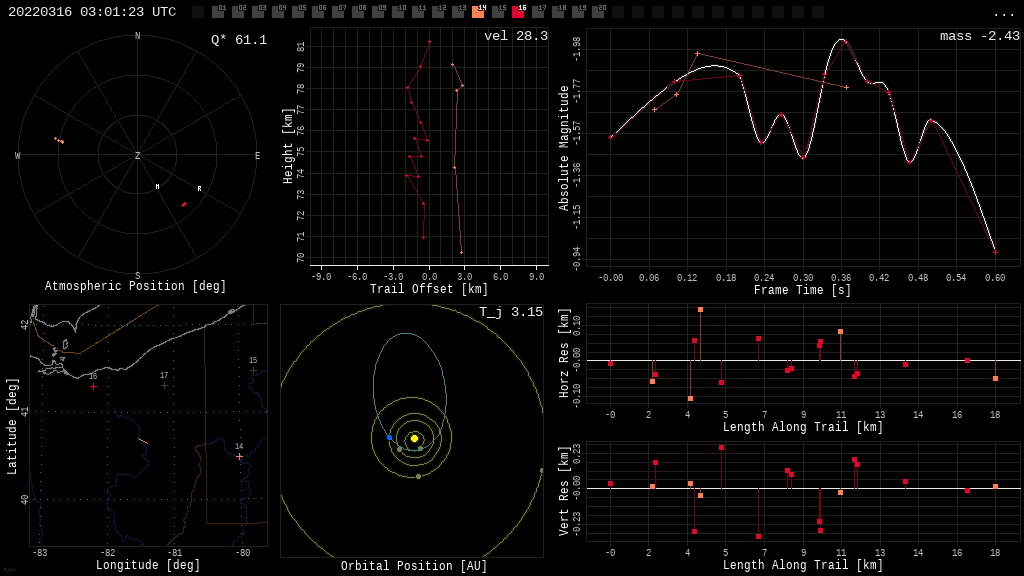
Task: Select station square 08 in top strip
Action: point(358,12)
